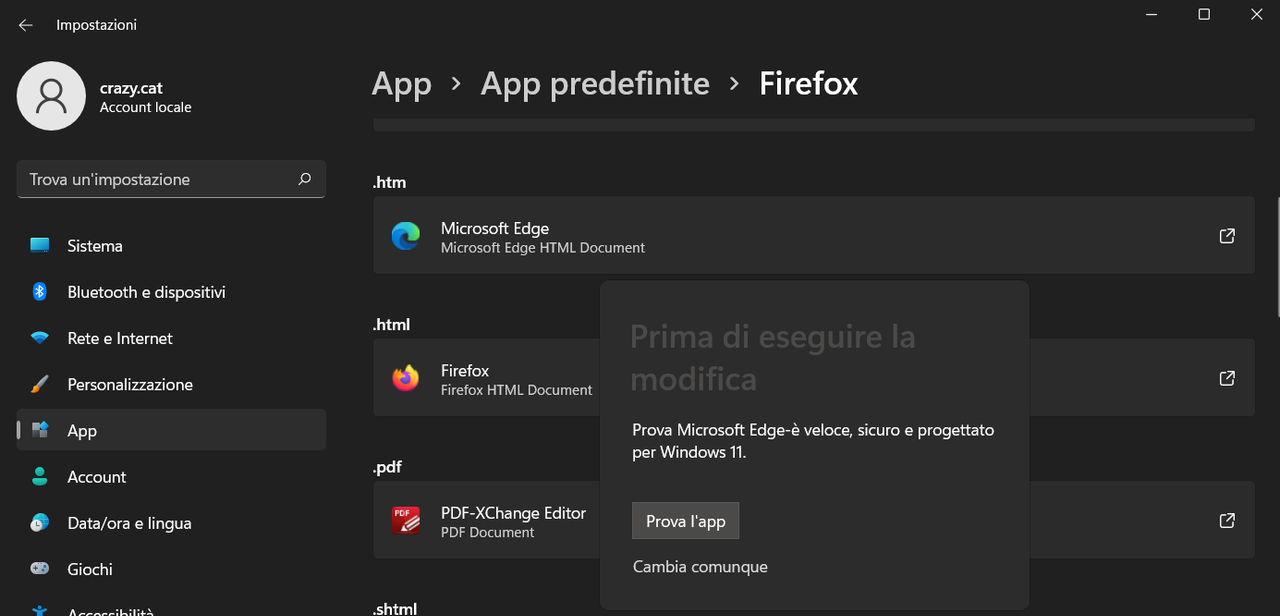Screen dimensions: 1280x616
Task: Click the vertical scrollbar of the settings page
Action: pos(1276,255)
